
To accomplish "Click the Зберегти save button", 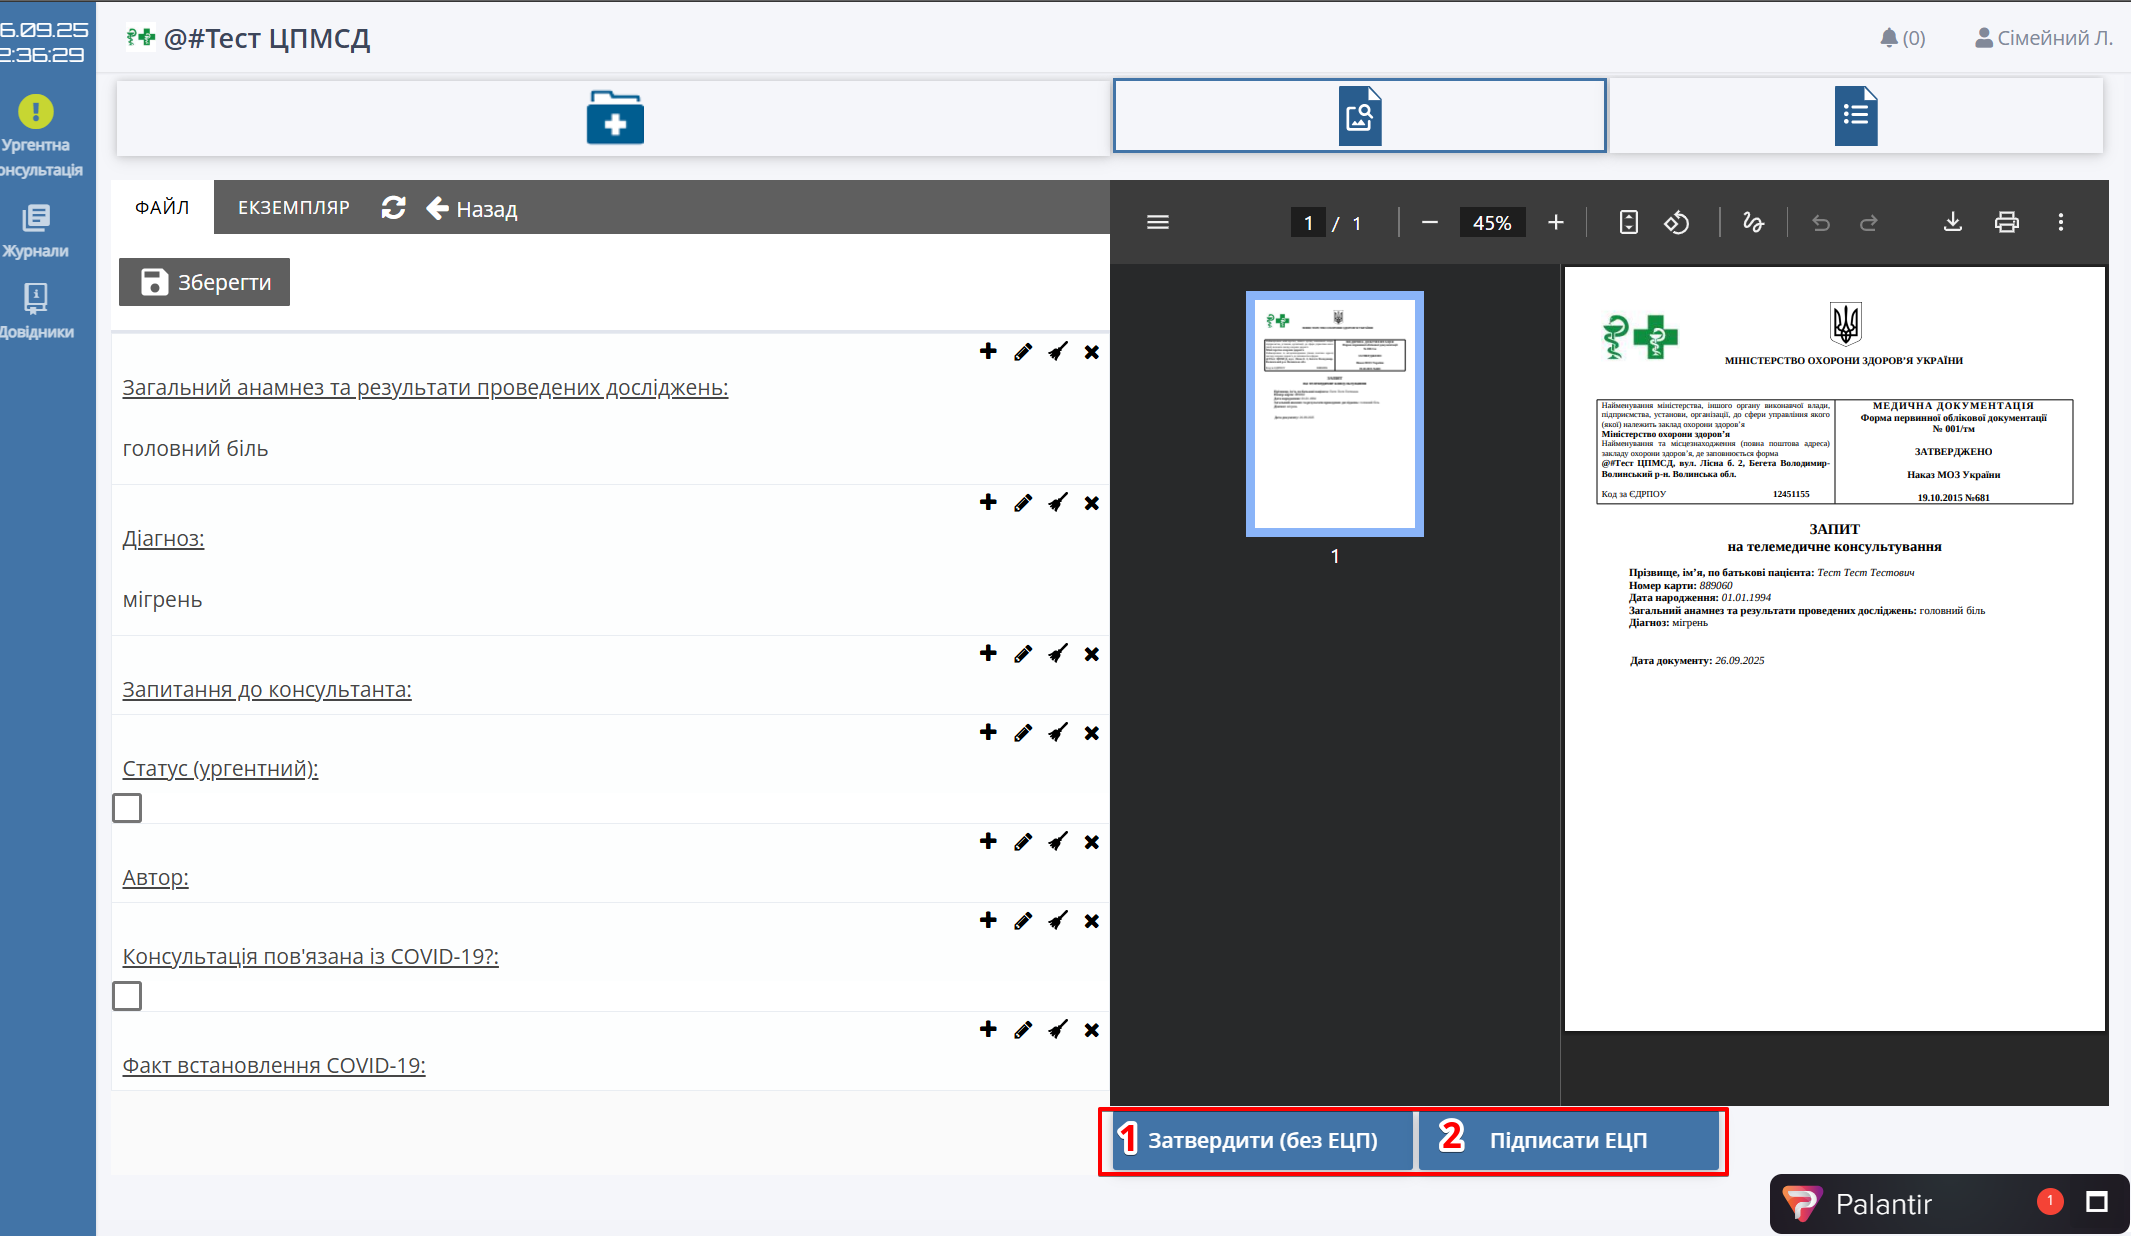I will 205,282.
